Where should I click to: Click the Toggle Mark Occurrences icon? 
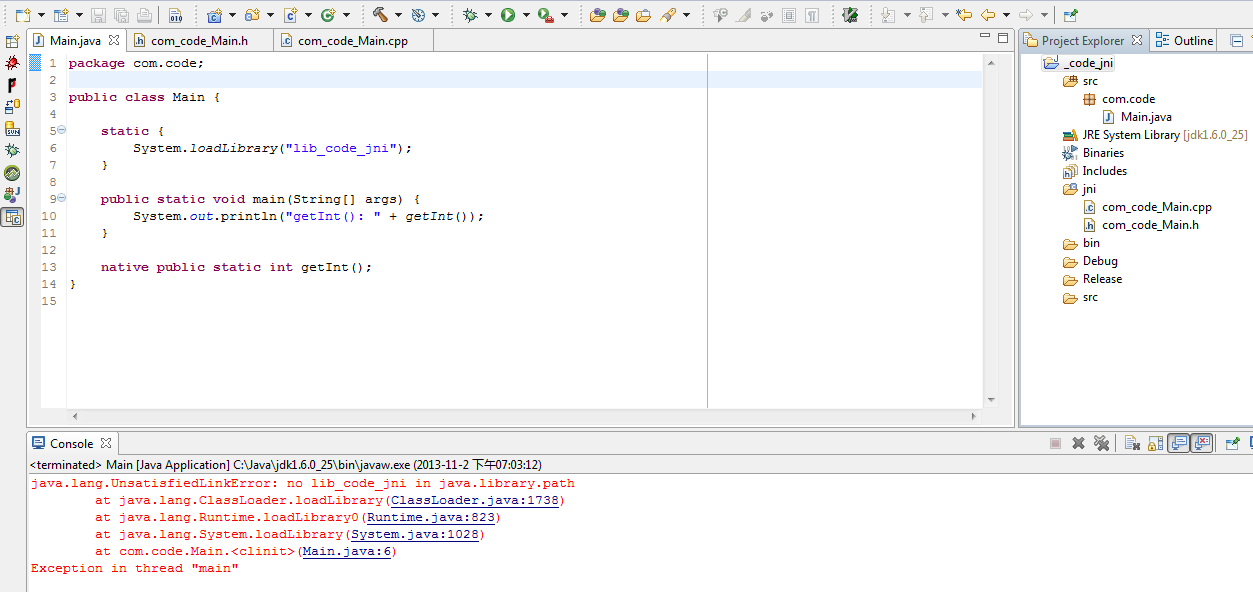743,15
